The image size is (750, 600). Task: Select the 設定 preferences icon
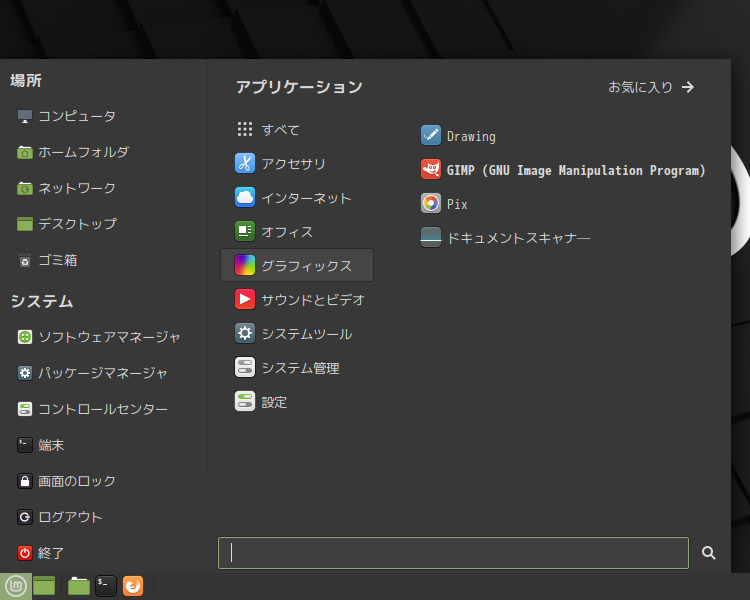tap(245, 401)
